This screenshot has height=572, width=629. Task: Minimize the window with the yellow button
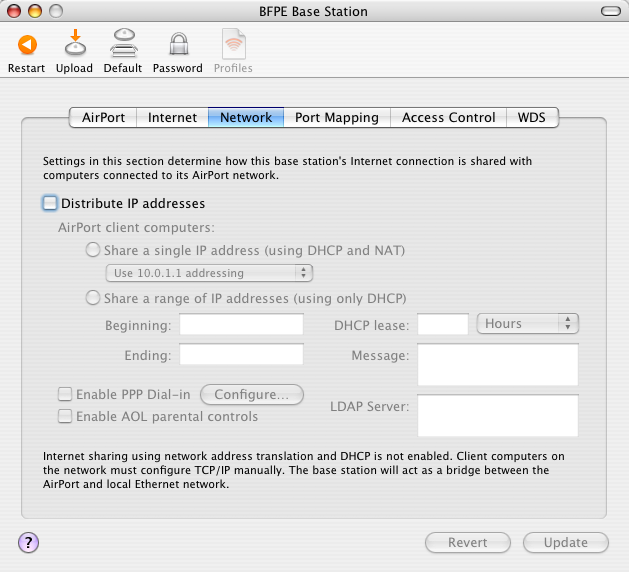(35, 11)
